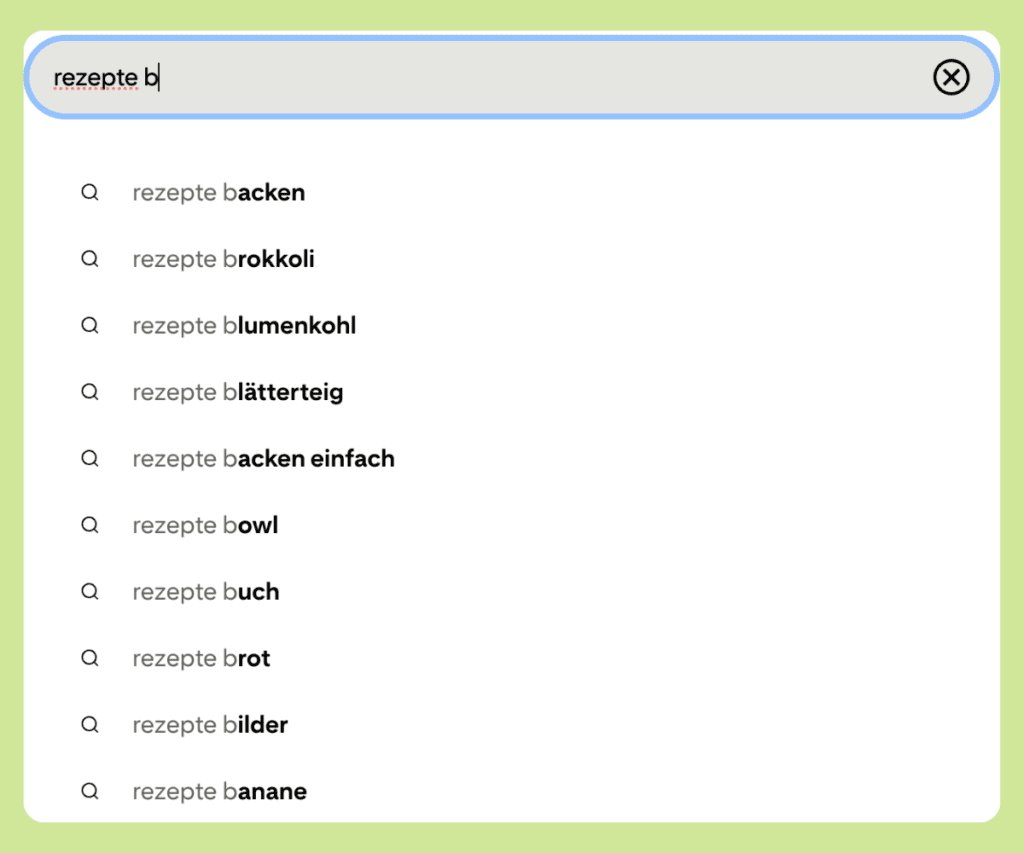This screenshot has width=1024, height=853.
Task: Click the magnifier icon beside 'rezepte bowl'
Action: pyautogui.click(x=90, y=525)
